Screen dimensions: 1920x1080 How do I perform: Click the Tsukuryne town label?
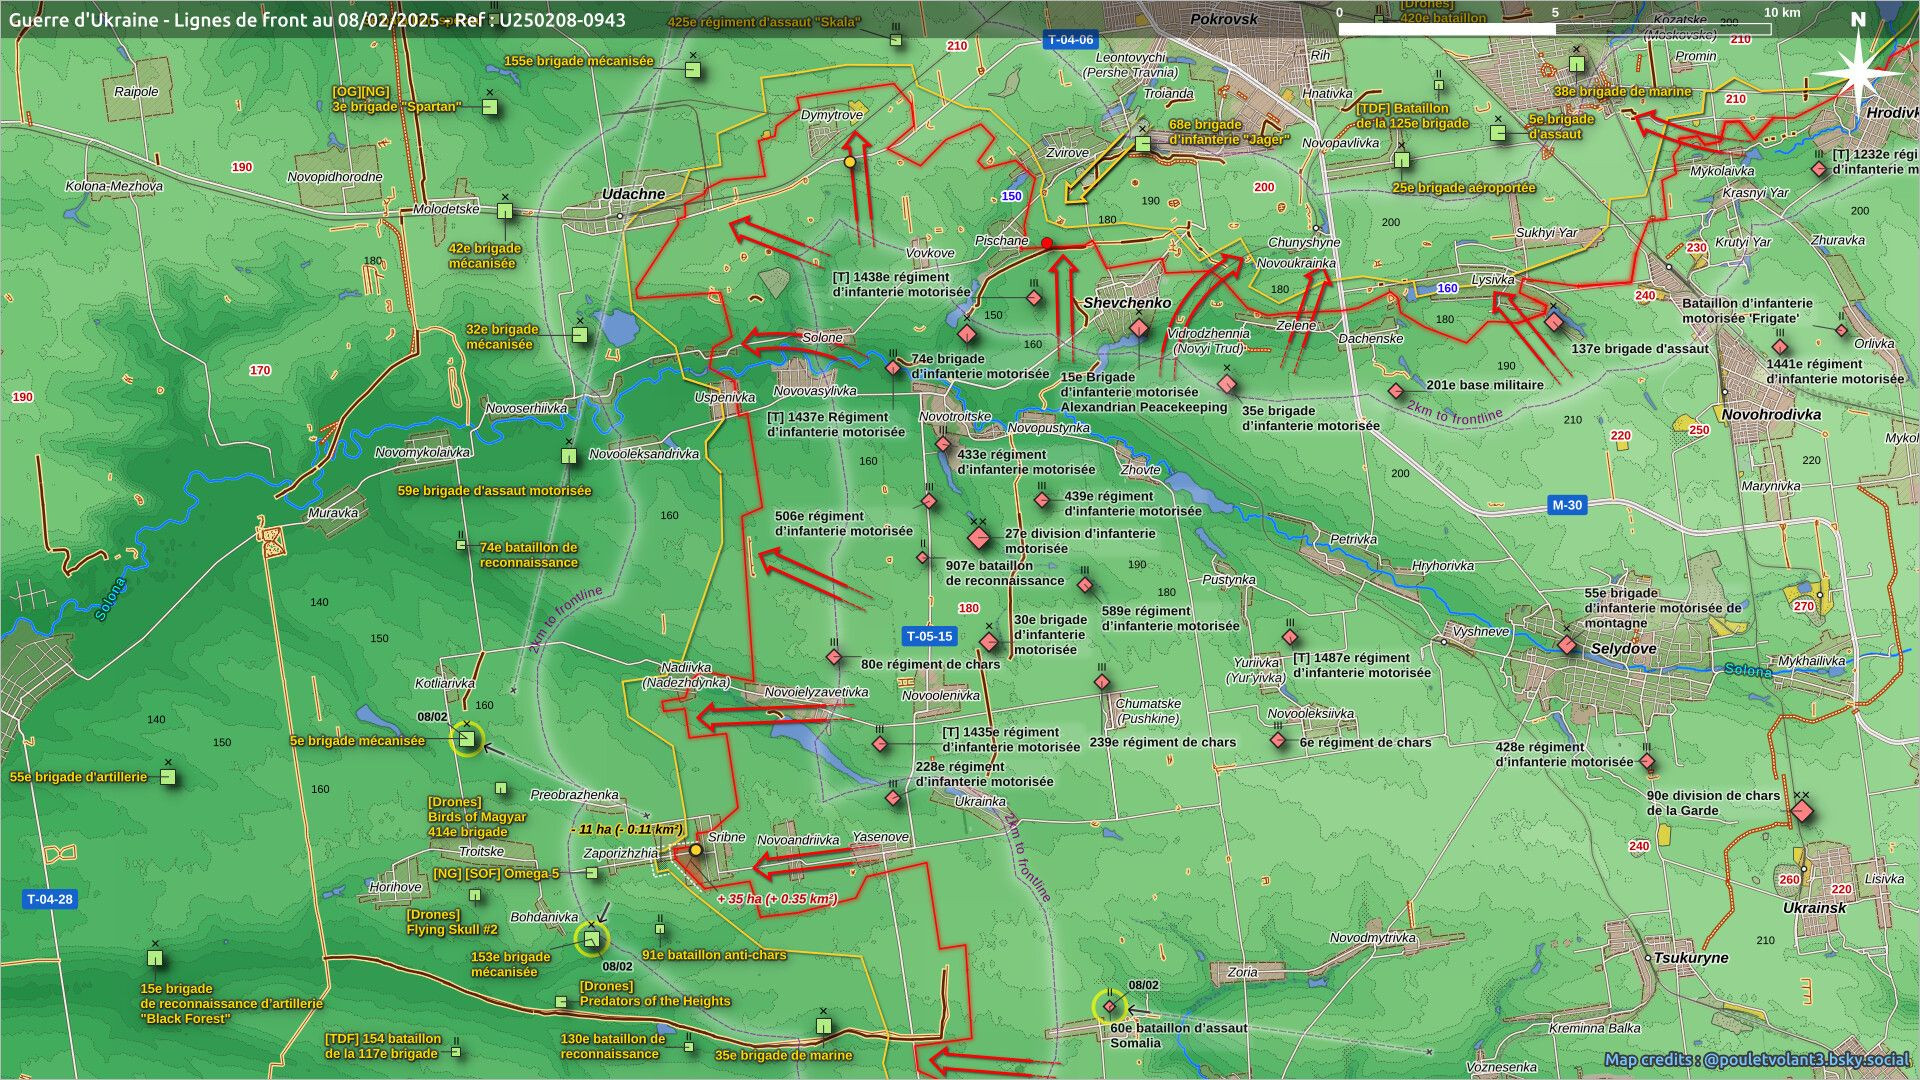pyautogui.click(x=1691, y=958)
